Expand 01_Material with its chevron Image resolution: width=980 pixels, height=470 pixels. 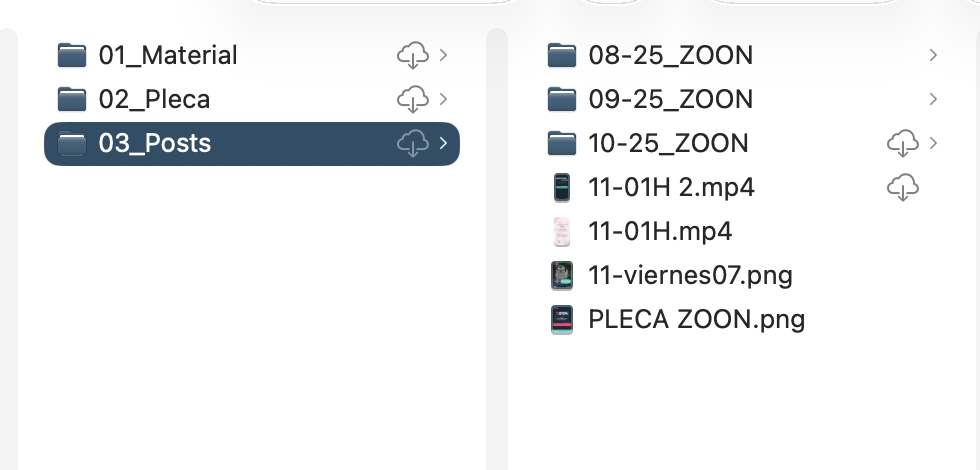(443, 55)
